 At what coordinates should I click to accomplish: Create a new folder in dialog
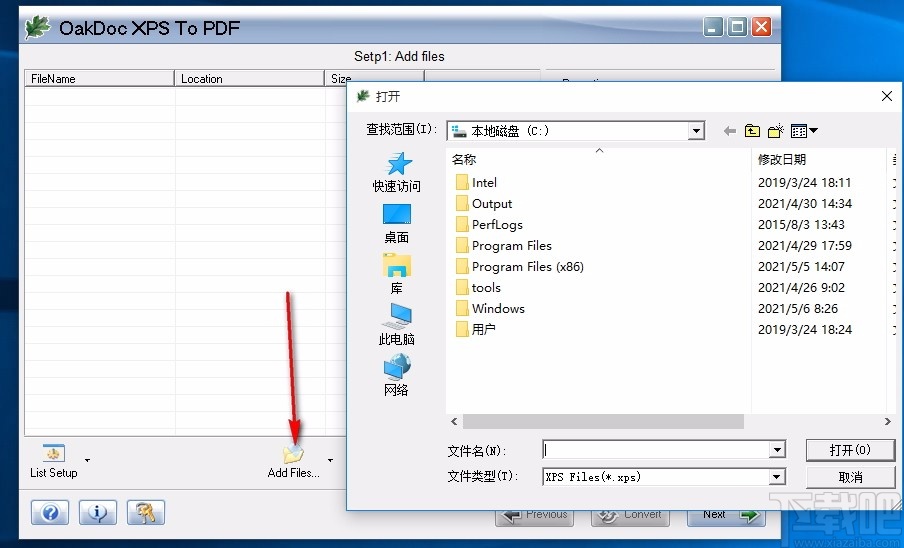775,131
